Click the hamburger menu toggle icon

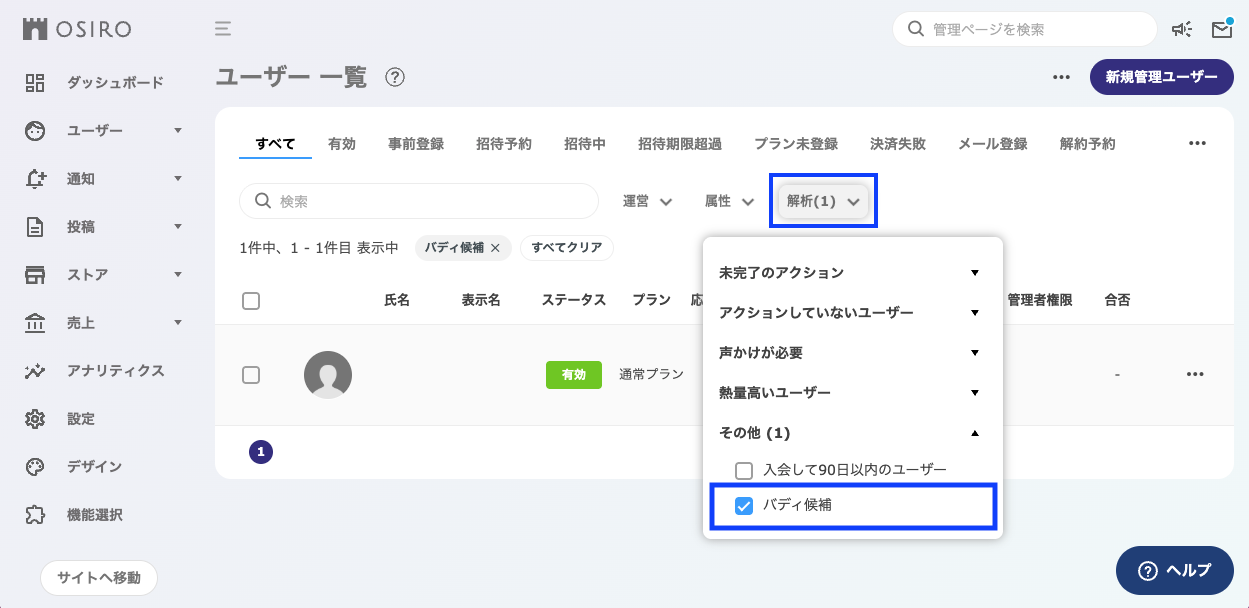[223, 28]
